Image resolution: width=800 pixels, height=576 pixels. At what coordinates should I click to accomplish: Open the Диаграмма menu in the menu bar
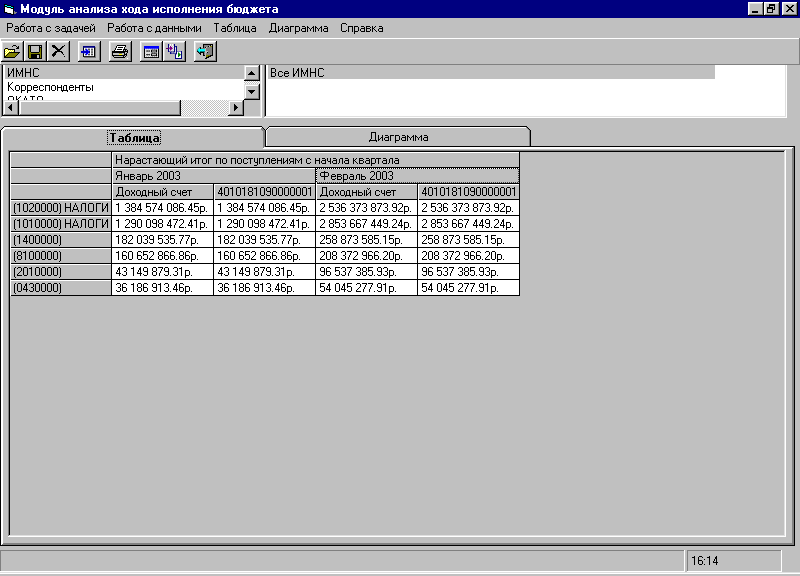tap(298, 28)
